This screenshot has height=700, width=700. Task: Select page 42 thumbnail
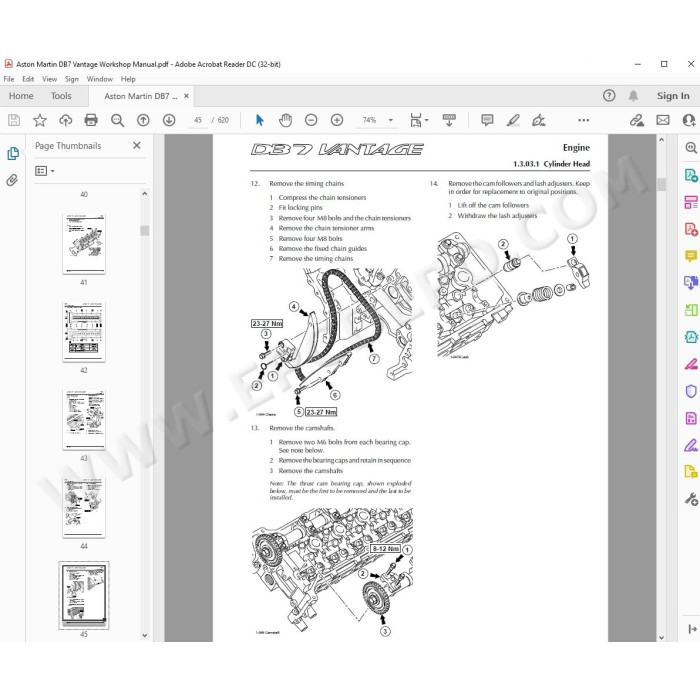click(x=84, y=331)
